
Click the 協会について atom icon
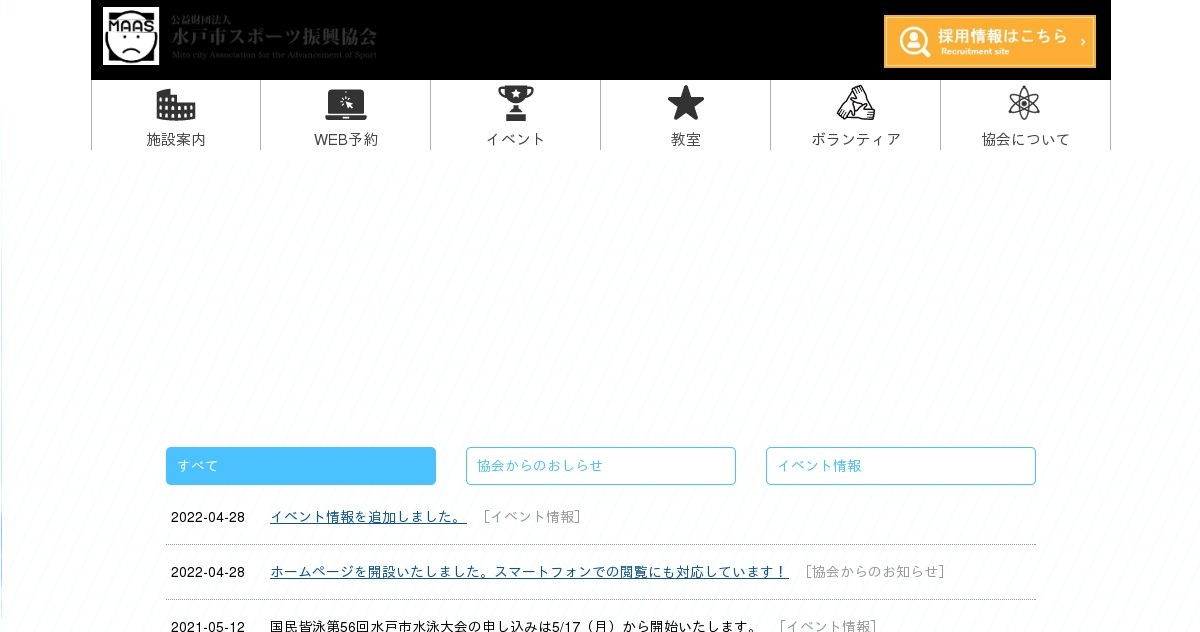tap(1024, 103)
